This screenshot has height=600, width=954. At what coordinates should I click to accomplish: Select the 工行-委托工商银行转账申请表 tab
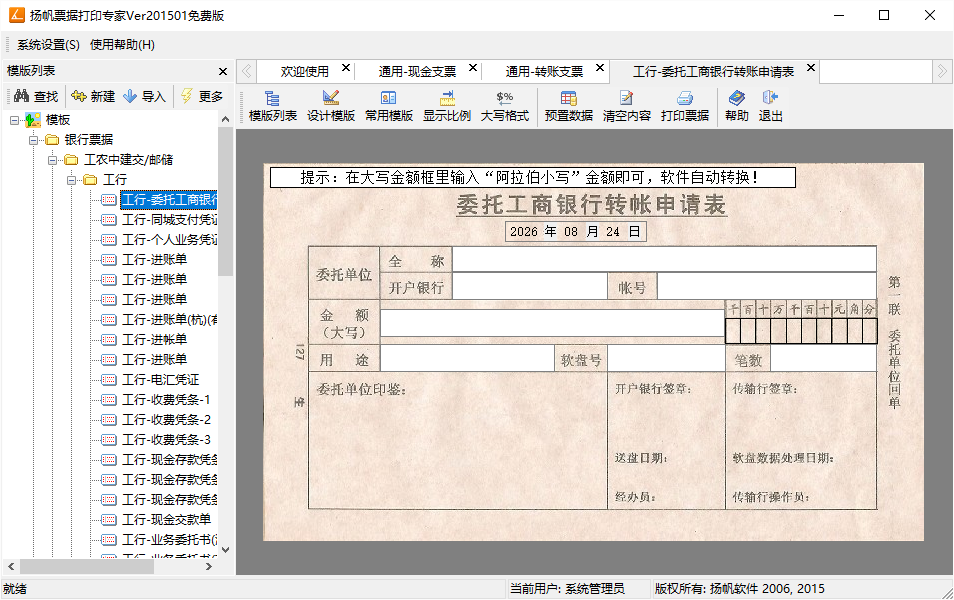click(x=713, y=72)
